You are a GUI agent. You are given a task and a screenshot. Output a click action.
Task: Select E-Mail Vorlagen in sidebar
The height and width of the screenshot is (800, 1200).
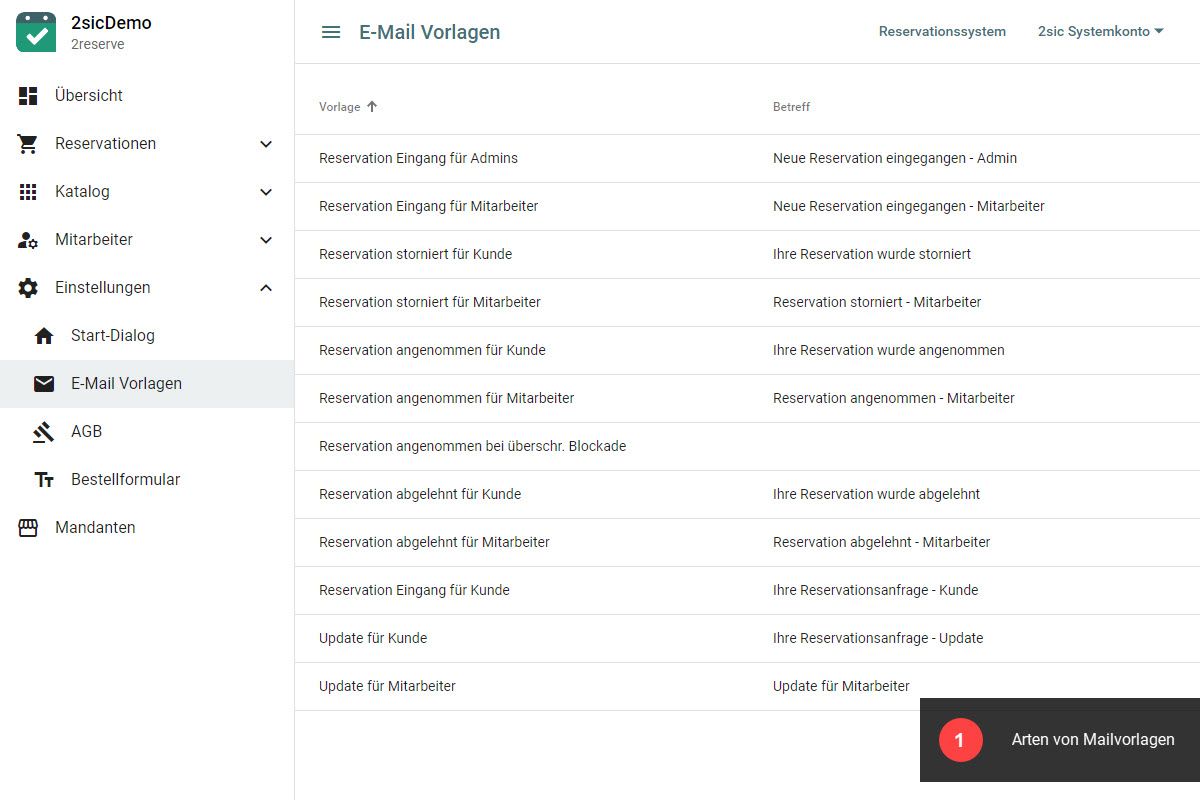(126, 384)
